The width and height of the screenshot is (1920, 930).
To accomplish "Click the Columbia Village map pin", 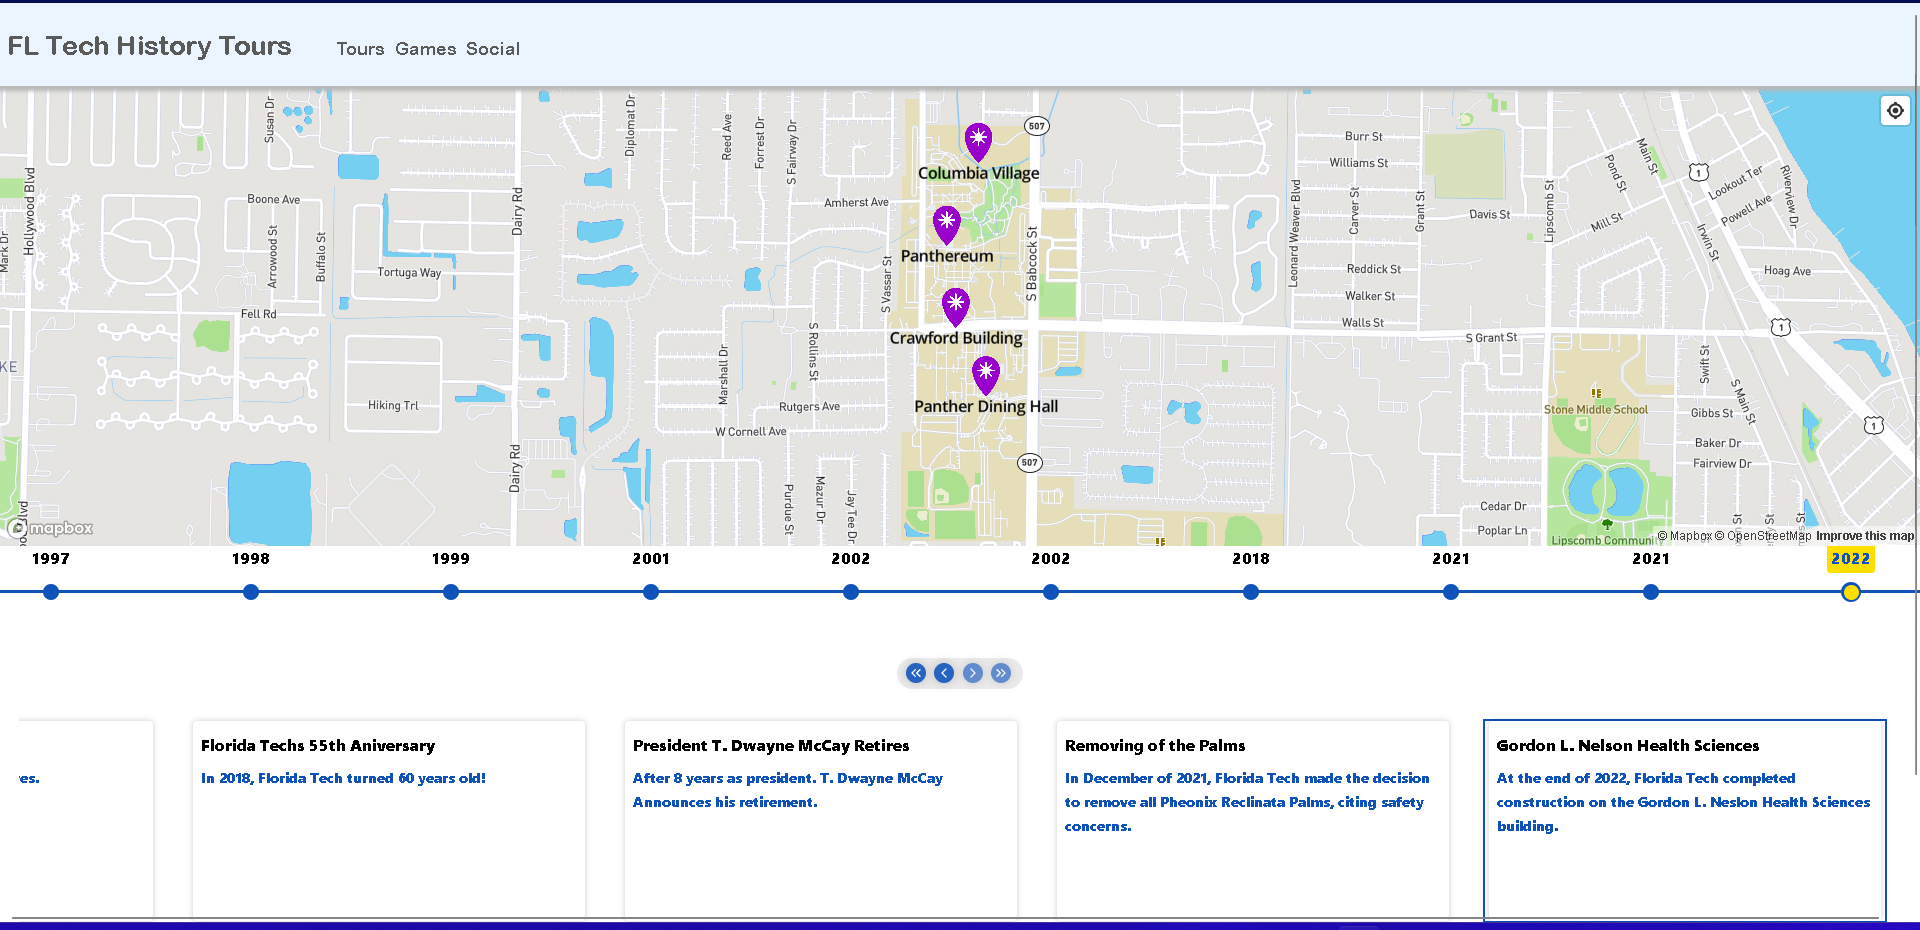I will [978, 142].
